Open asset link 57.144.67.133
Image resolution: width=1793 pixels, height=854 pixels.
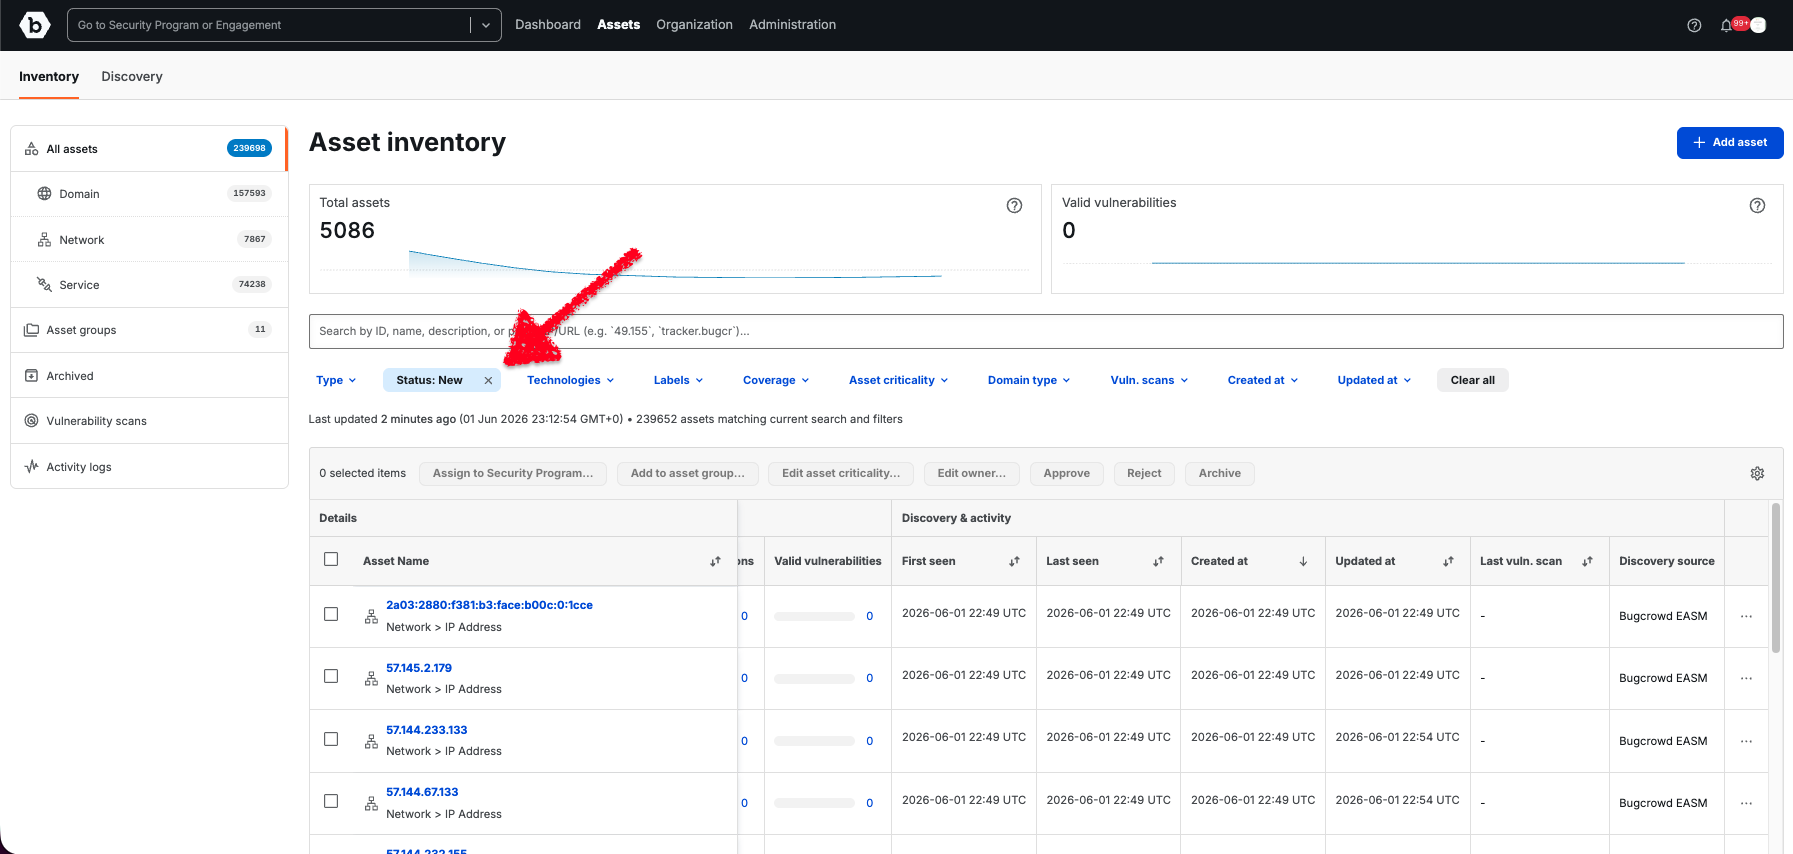click(422, 792)
